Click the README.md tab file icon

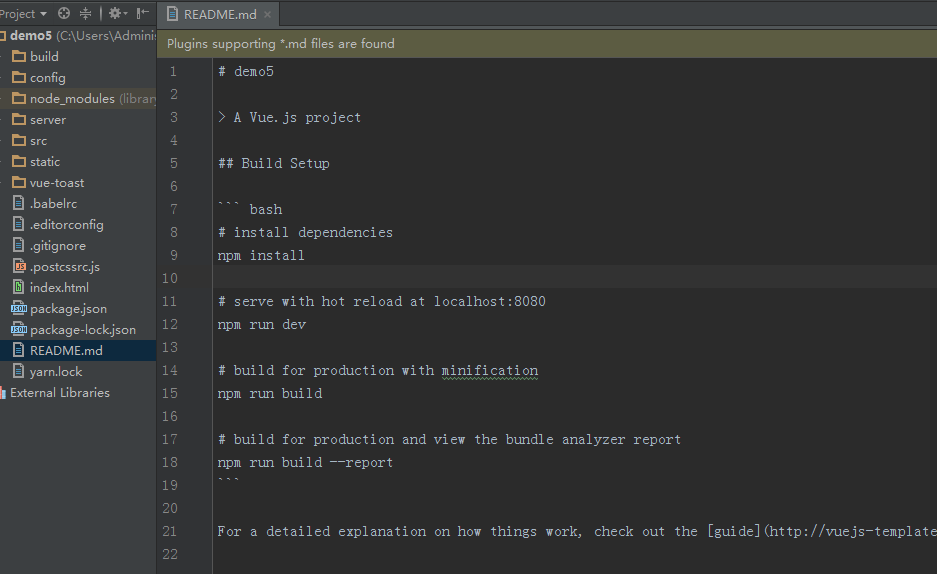(172, 14)
